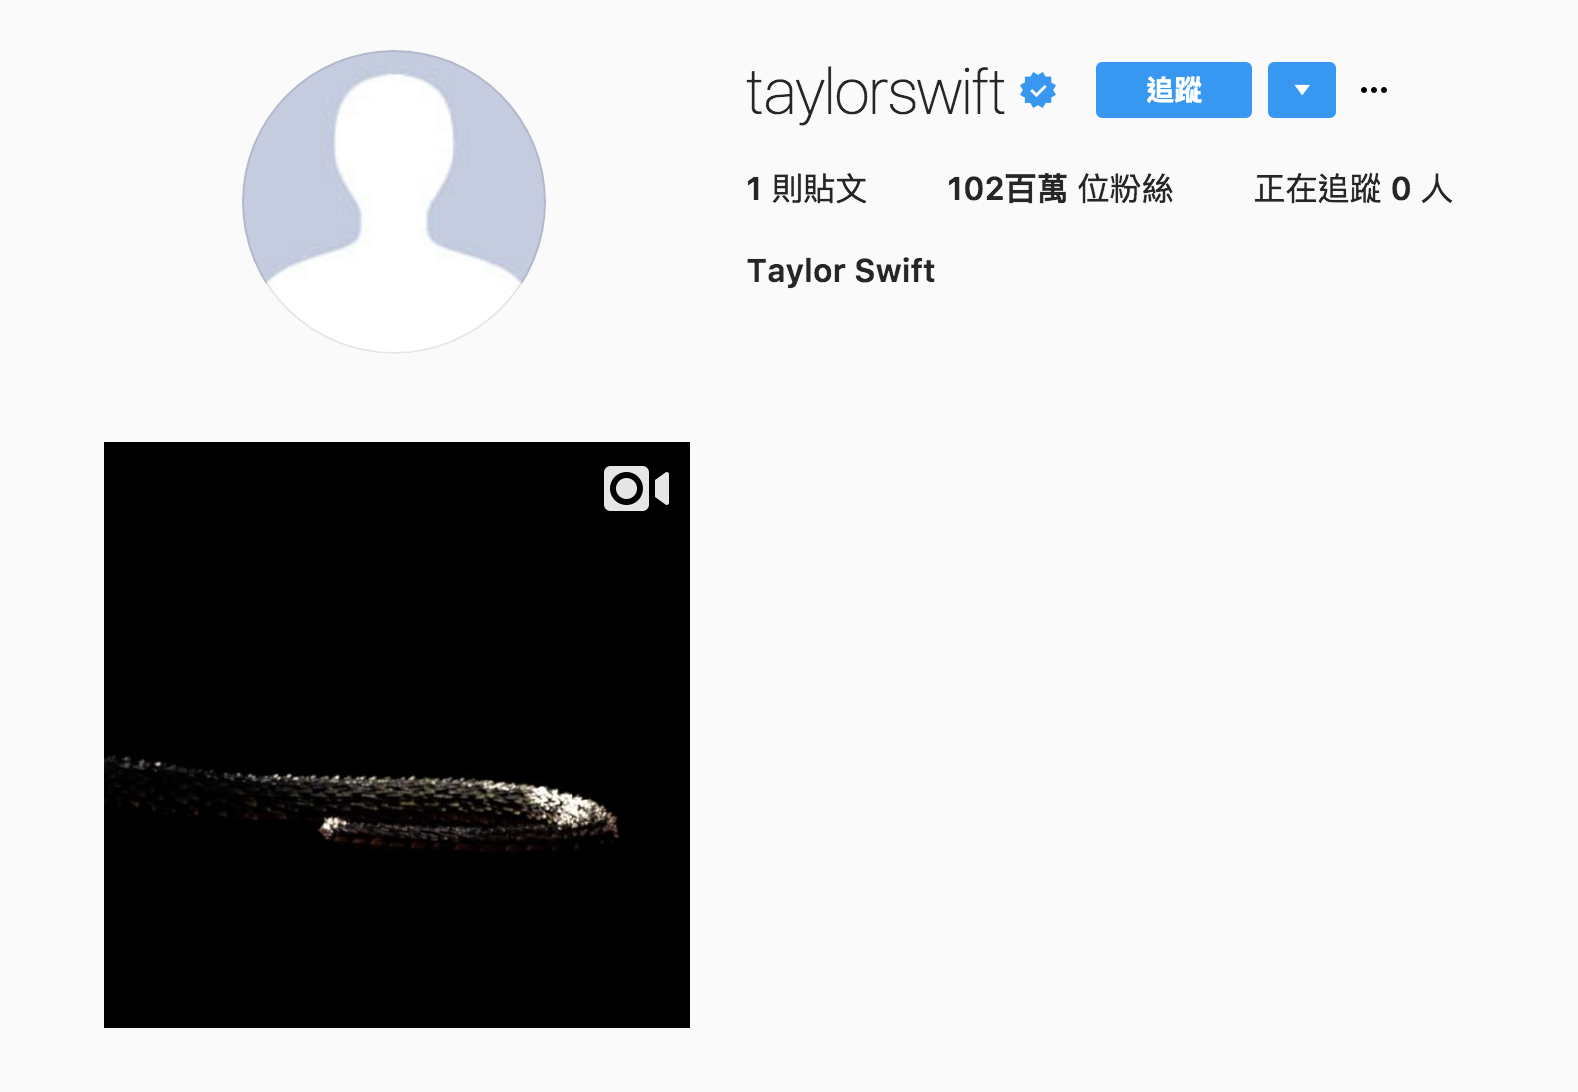
Task: Click the video camera icon on post
Action: (x=636, y=489)
